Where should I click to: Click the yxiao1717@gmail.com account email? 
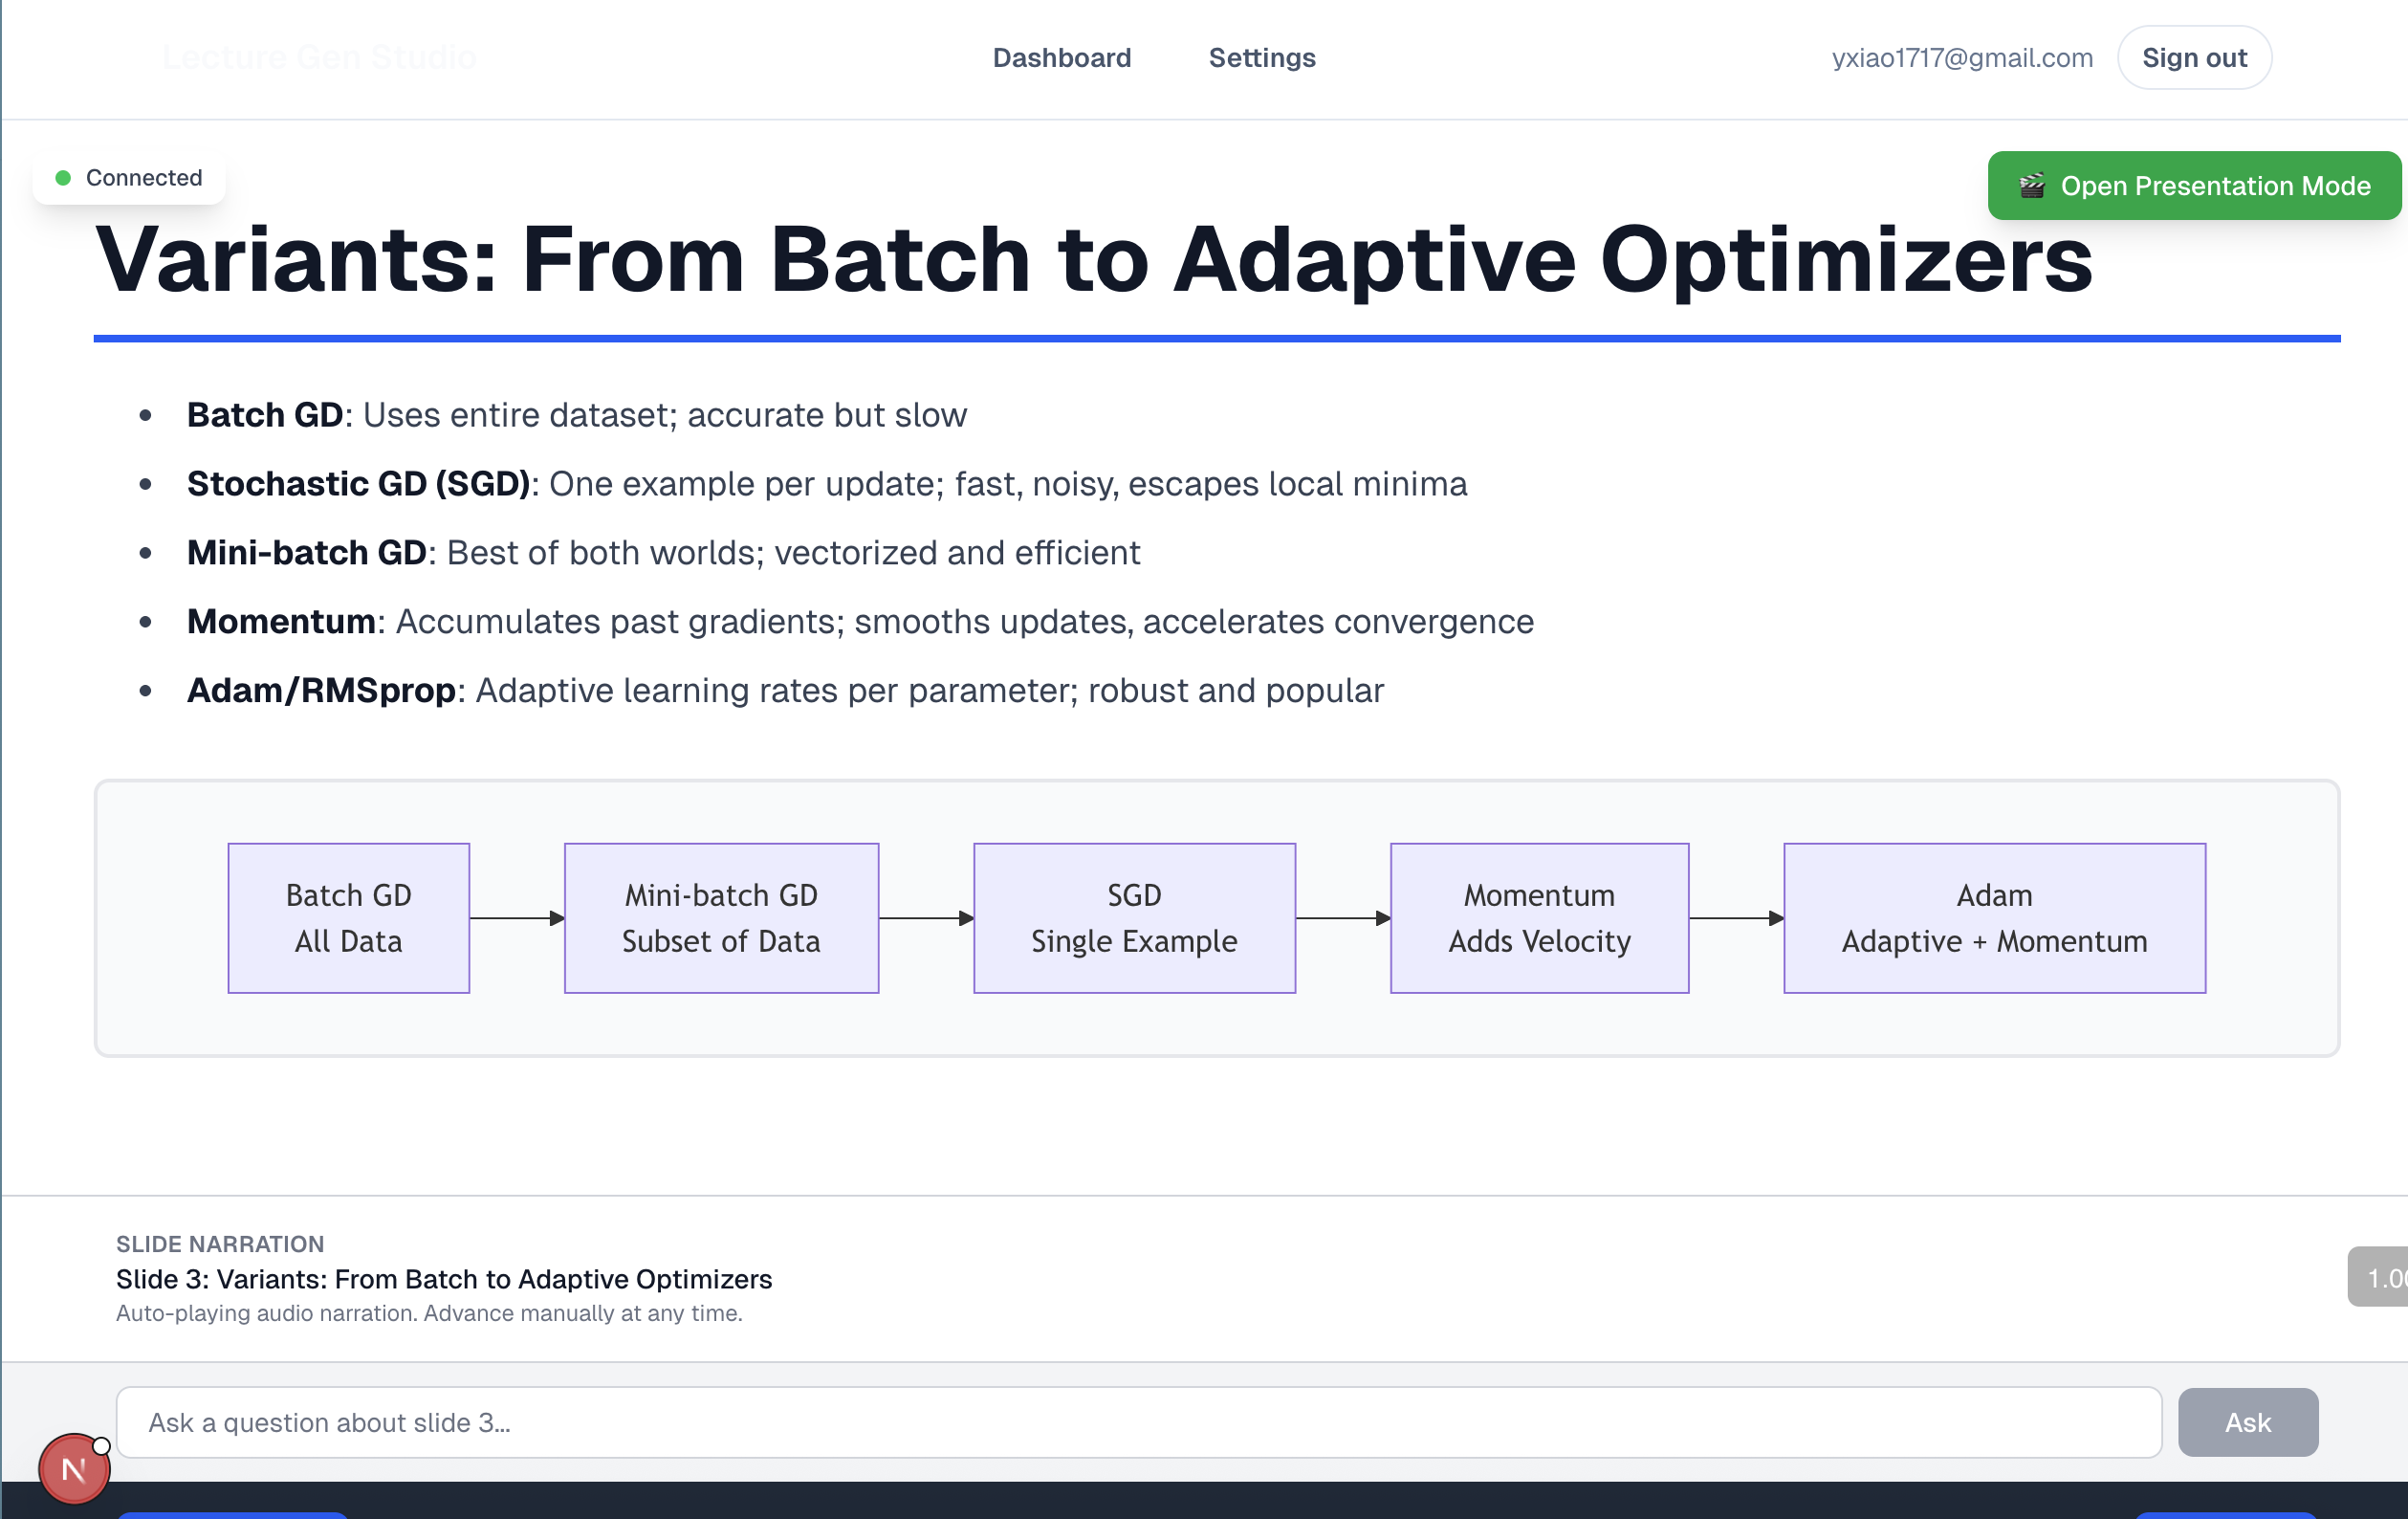point(1961,58)
